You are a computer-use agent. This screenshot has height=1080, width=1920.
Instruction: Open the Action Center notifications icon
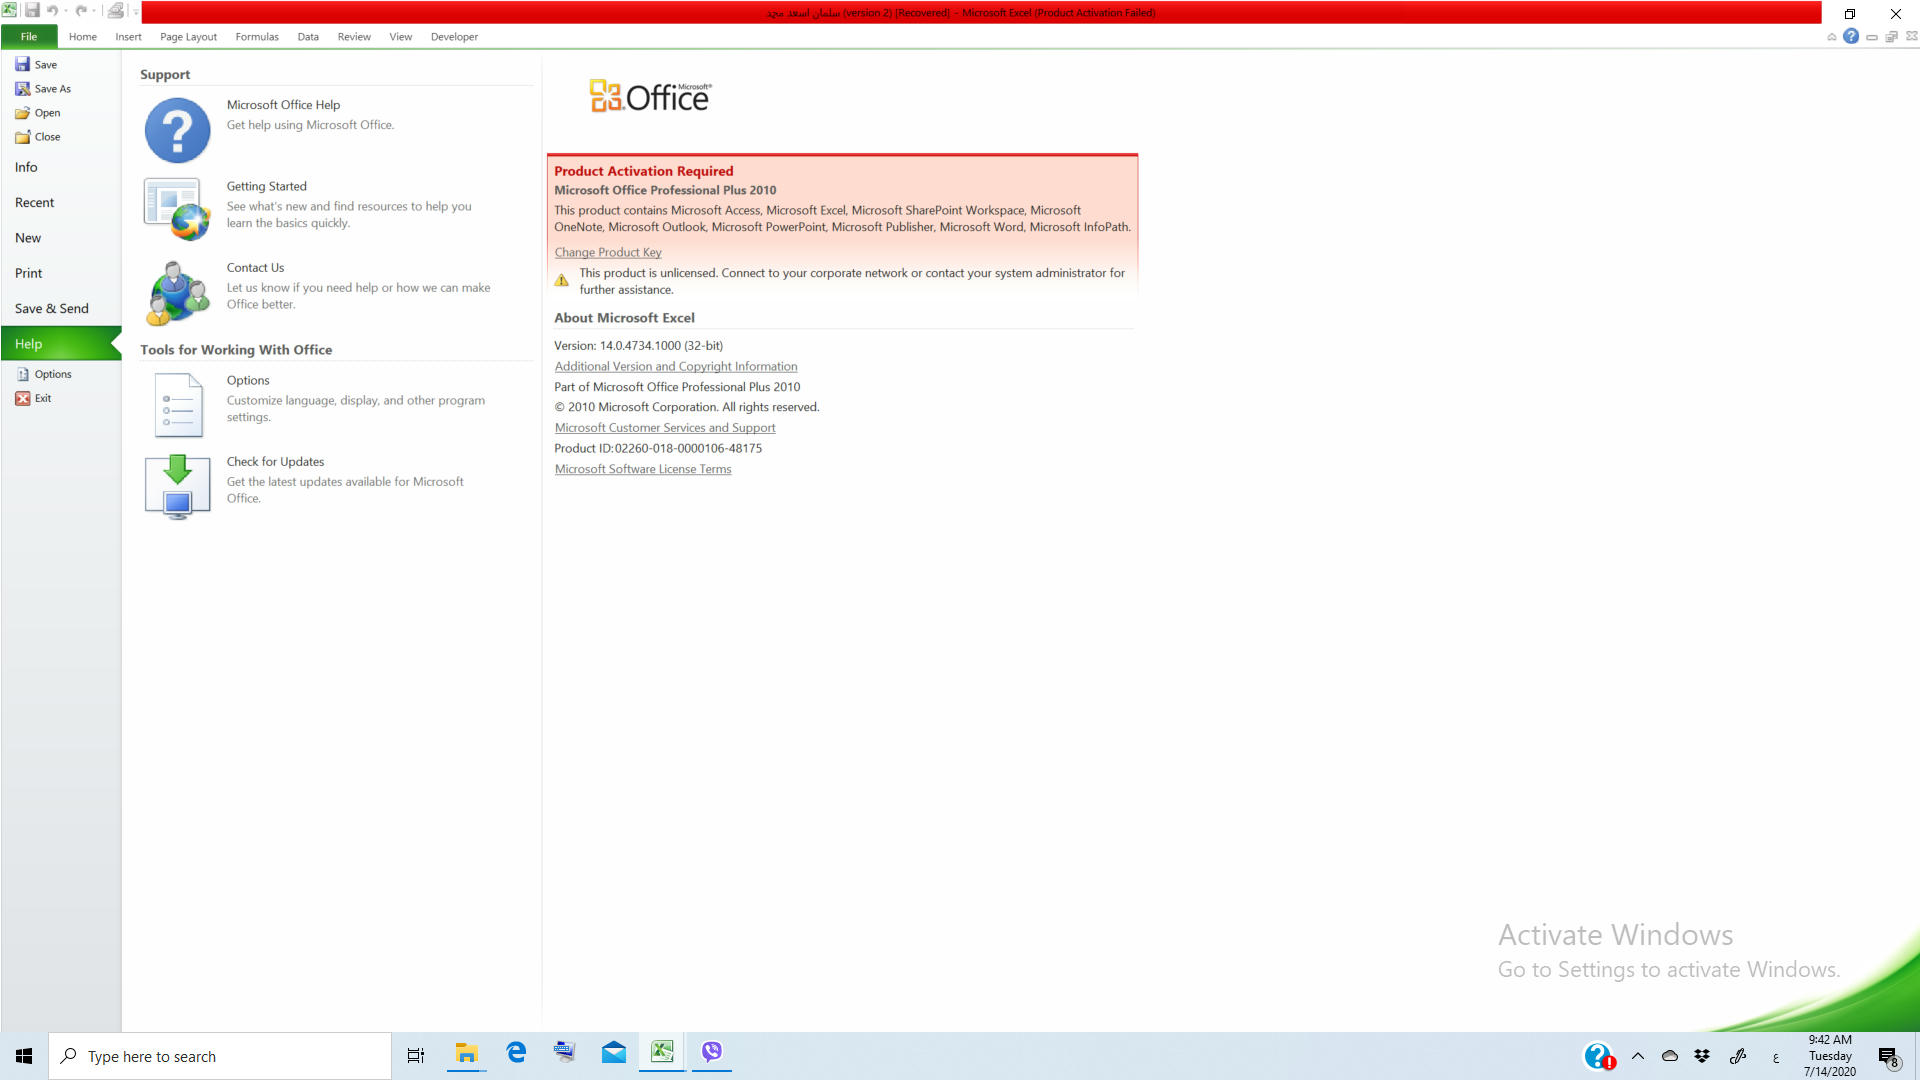[1888, 1057]
